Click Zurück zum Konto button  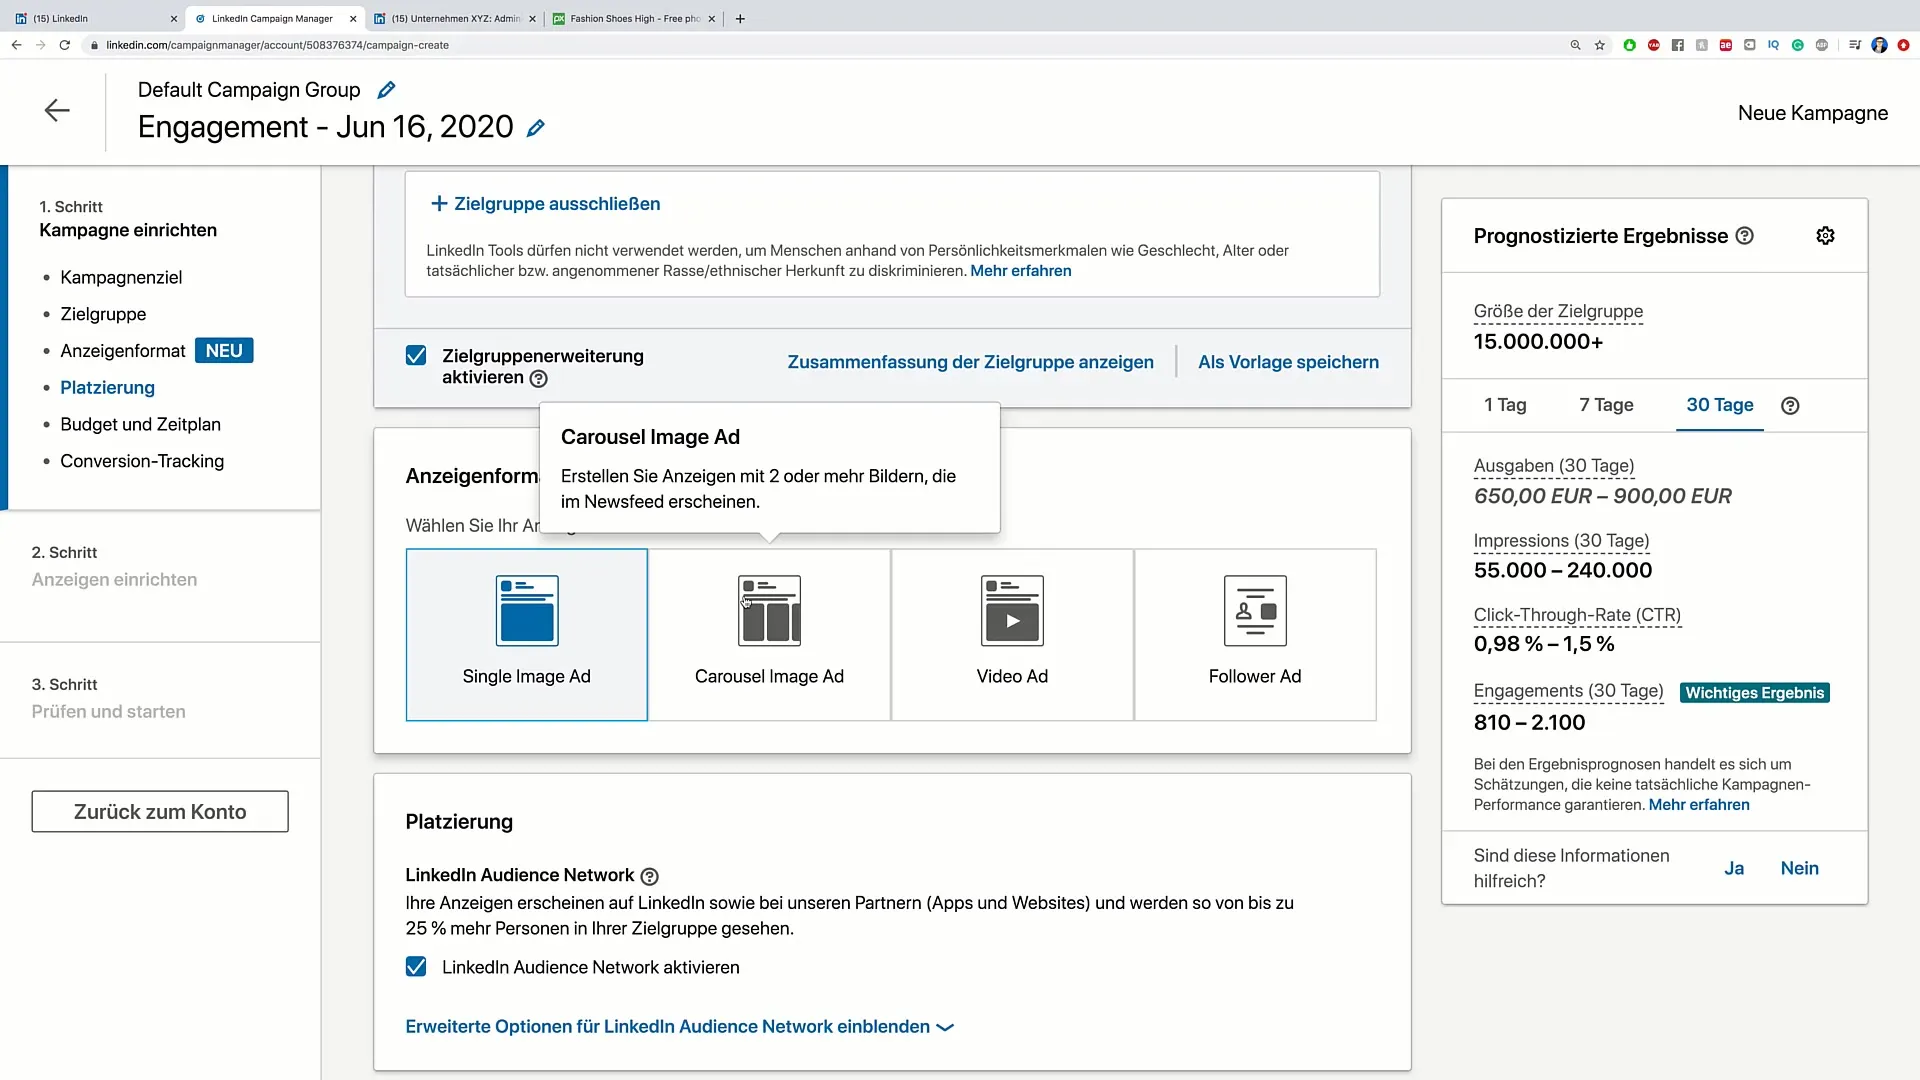point(160,811)
